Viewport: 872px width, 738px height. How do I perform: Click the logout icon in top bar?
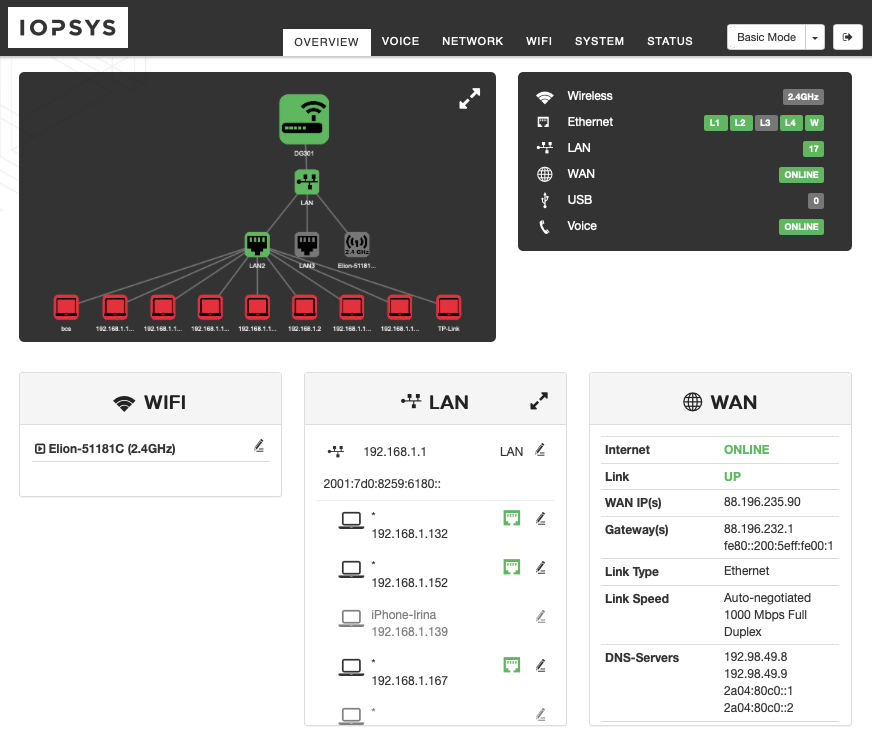[848, 37]
